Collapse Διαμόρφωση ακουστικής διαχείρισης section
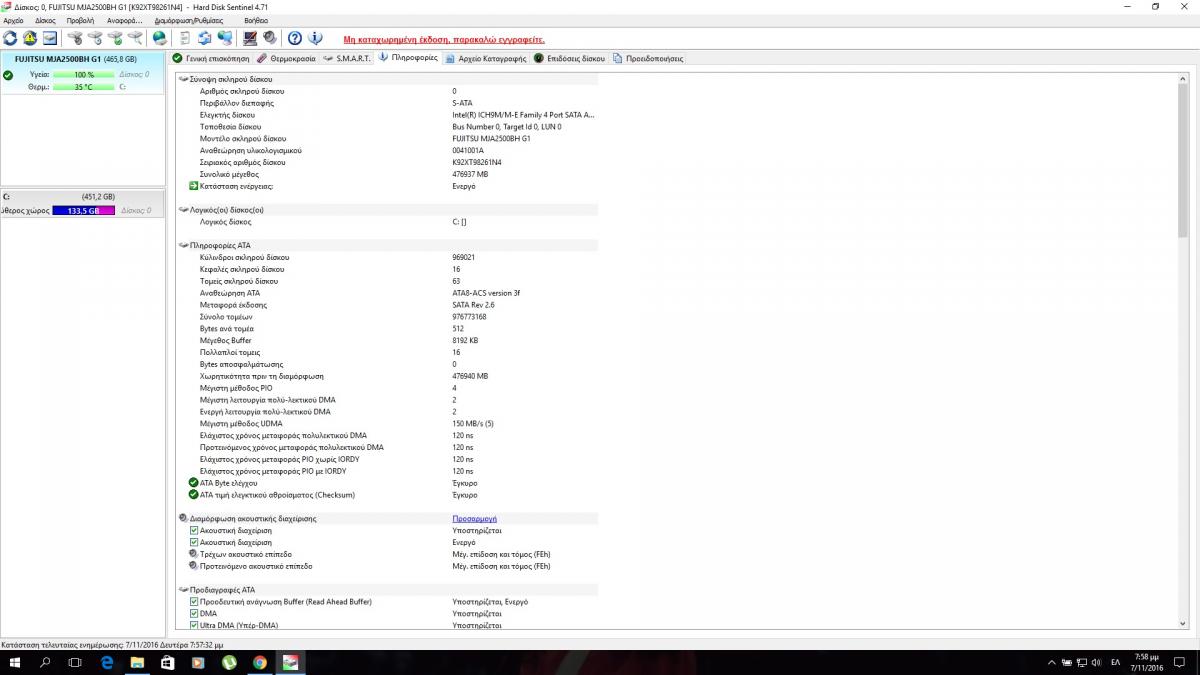 183,519
